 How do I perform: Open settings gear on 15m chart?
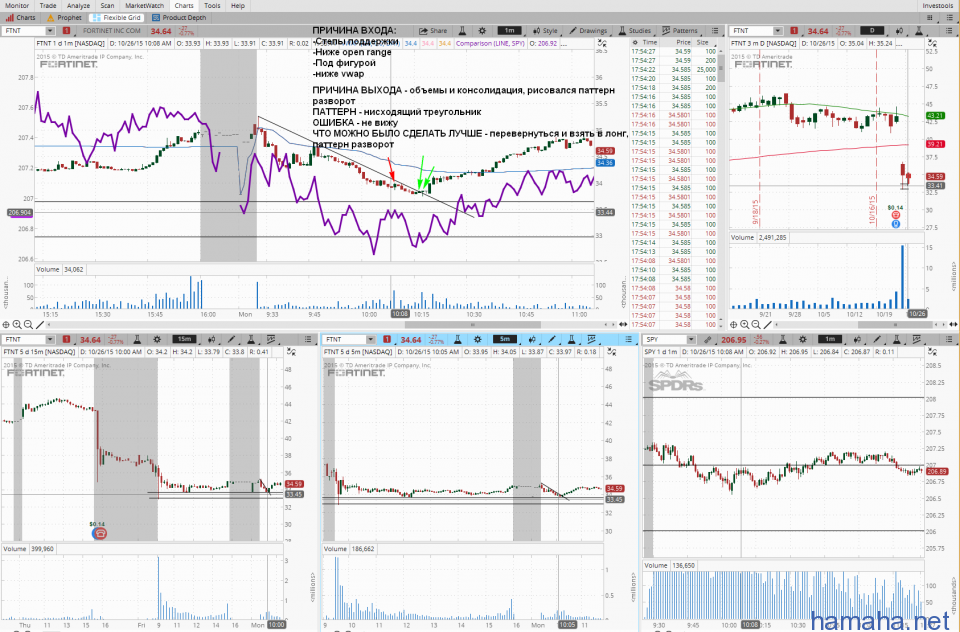[157, 339]
